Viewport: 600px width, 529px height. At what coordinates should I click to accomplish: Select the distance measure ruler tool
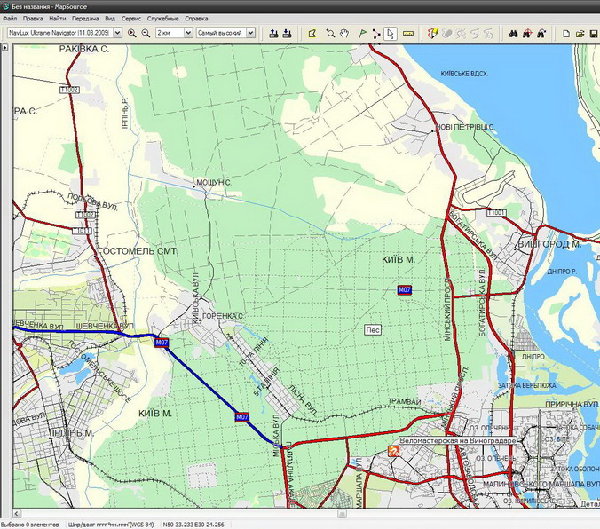click(407, 33)
